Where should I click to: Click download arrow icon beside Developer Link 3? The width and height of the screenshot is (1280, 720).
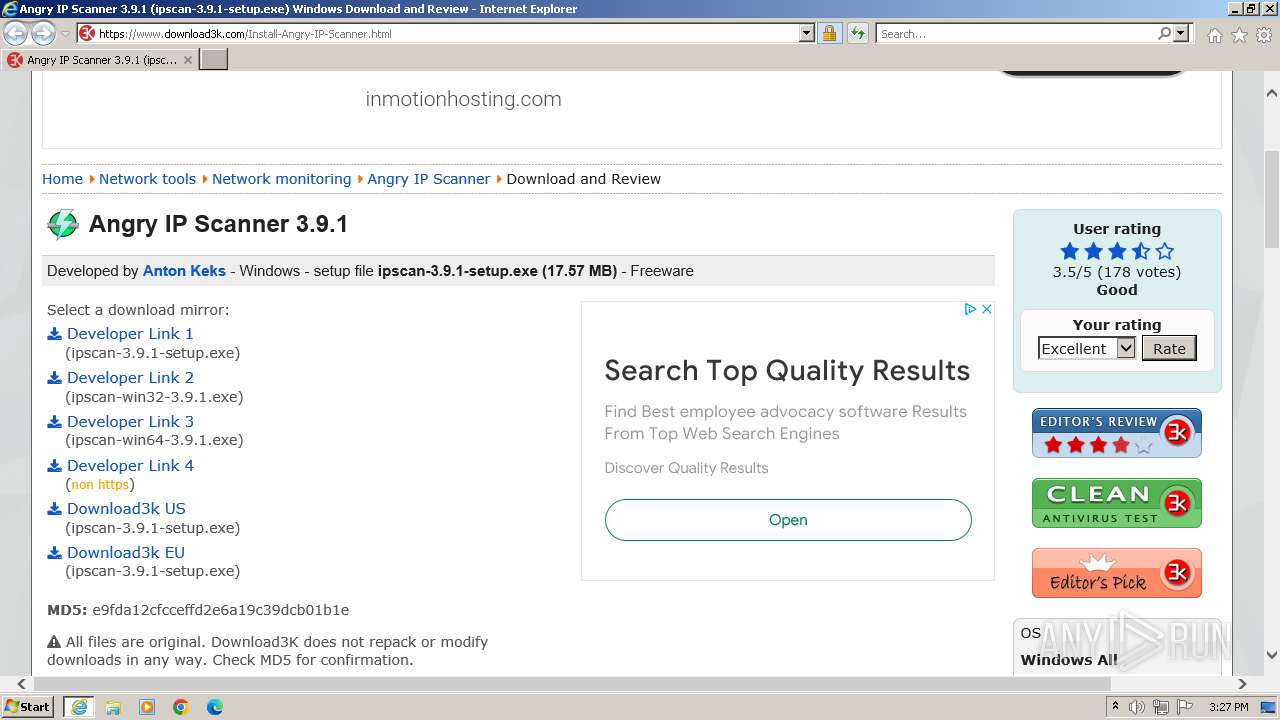click(x=55, y=422)
